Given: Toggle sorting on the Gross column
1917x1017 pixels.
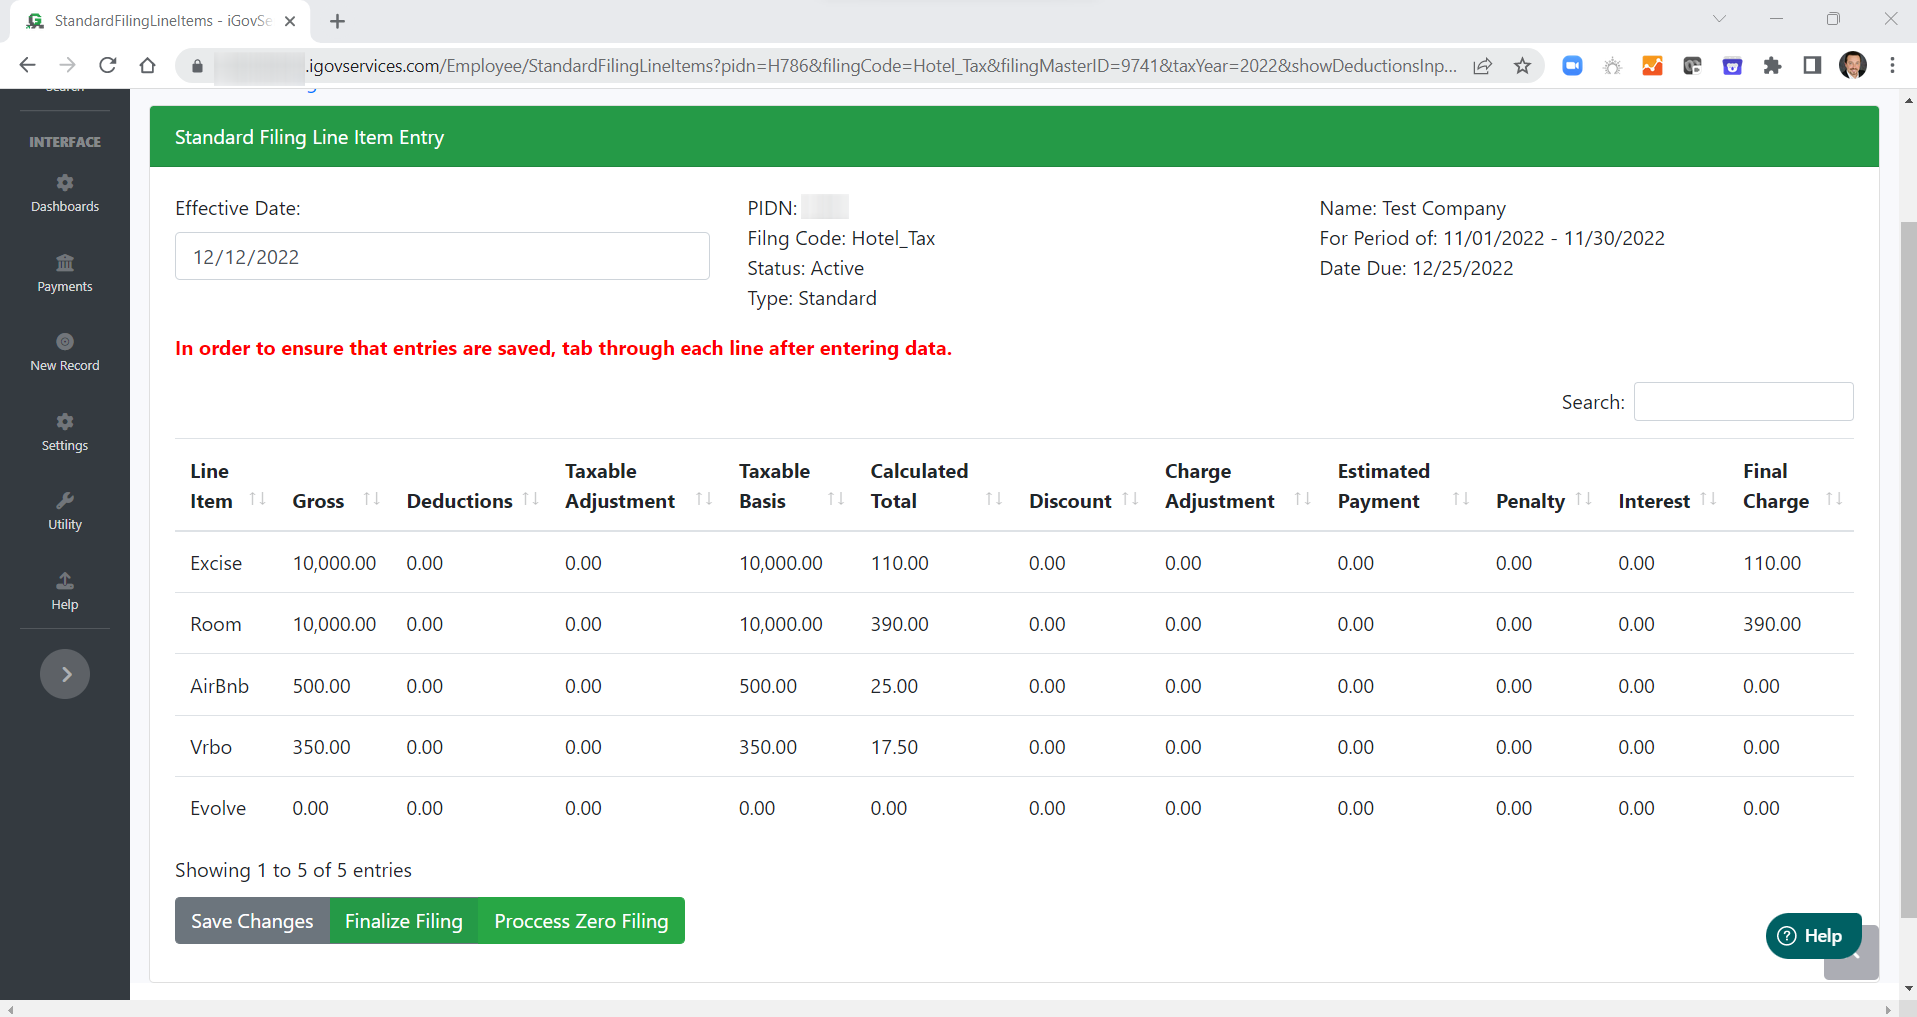Looking at the screenshot, I should (371, 499).
